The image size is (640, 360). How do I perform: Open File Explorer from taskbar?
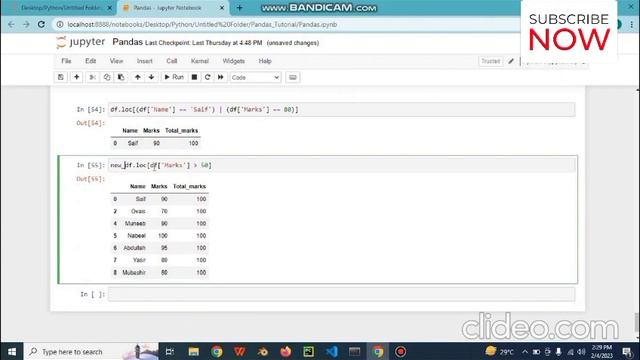[x=193, y=351]
